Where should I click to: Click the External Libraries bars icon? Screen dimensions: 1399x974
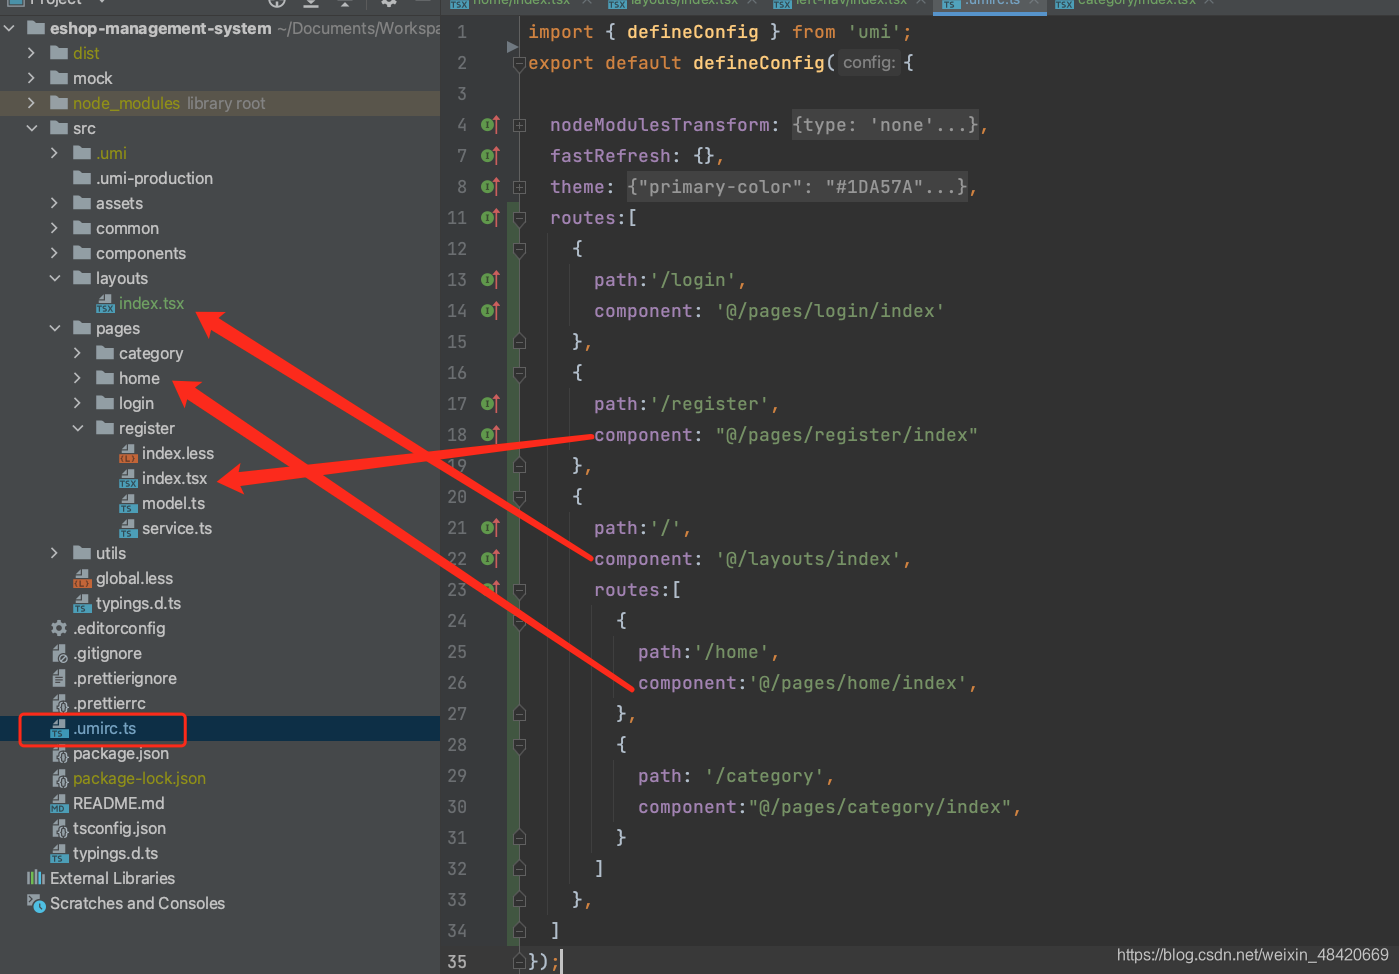pos(36,878)
